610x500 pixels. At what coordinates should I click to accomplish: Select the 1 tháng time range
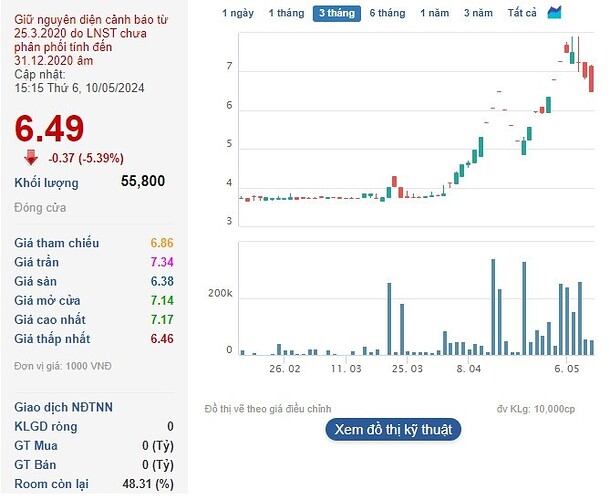coord(286,13)
